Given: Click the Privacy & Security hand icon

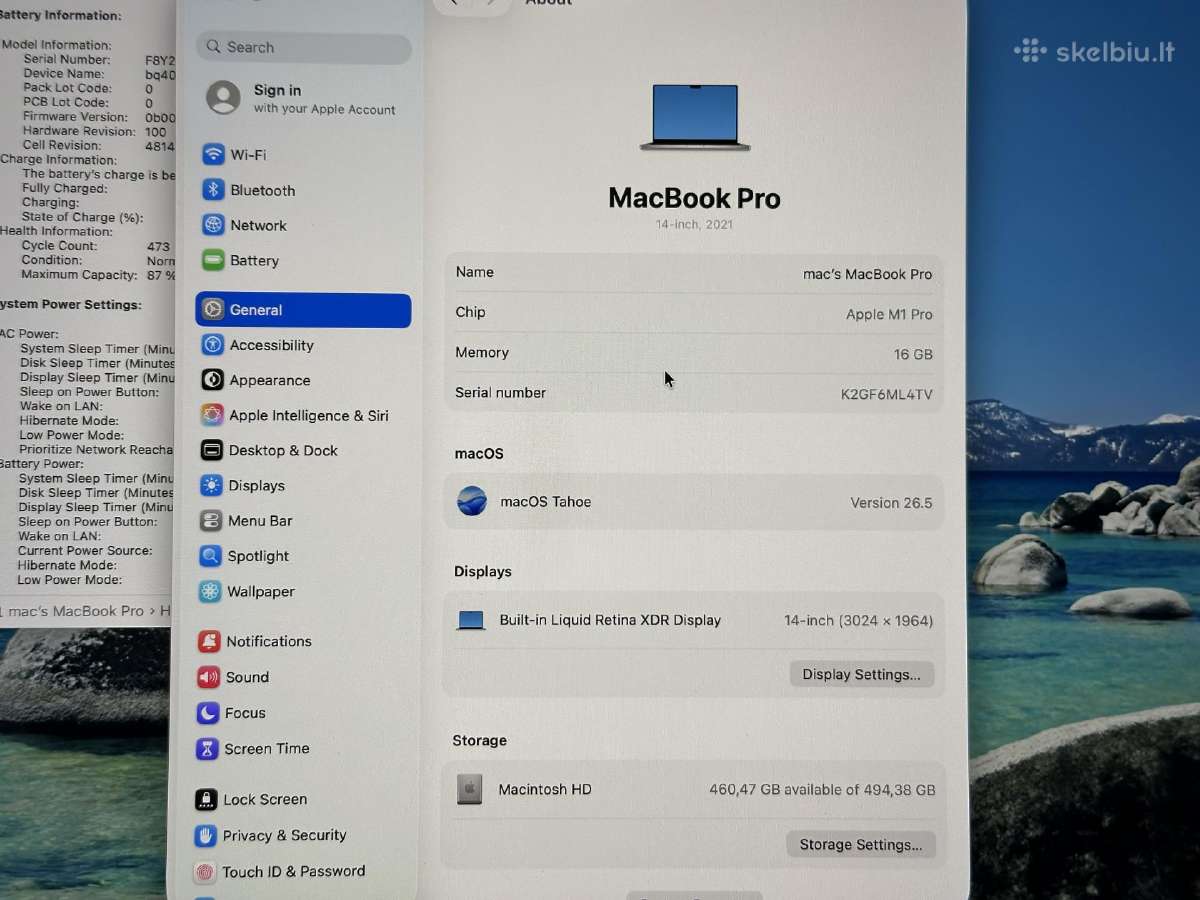Looking at the screenshot, I should click(205, 836).
